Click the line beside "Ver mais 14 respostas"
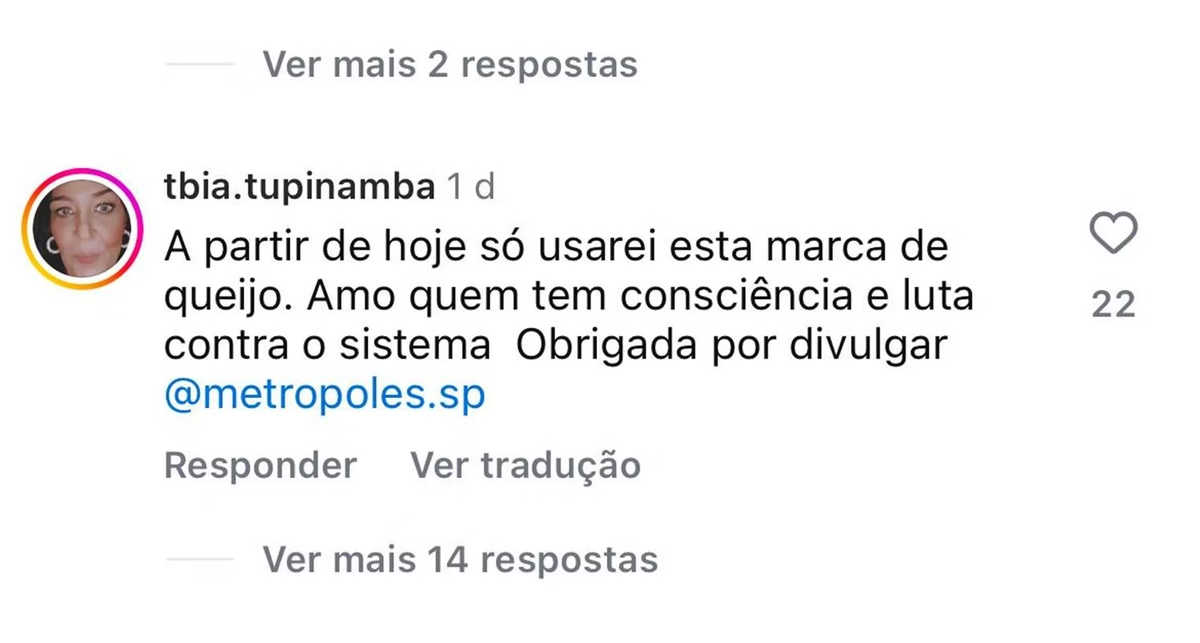The height and width of the screenshot is (643, 1200). pos(199,559)
